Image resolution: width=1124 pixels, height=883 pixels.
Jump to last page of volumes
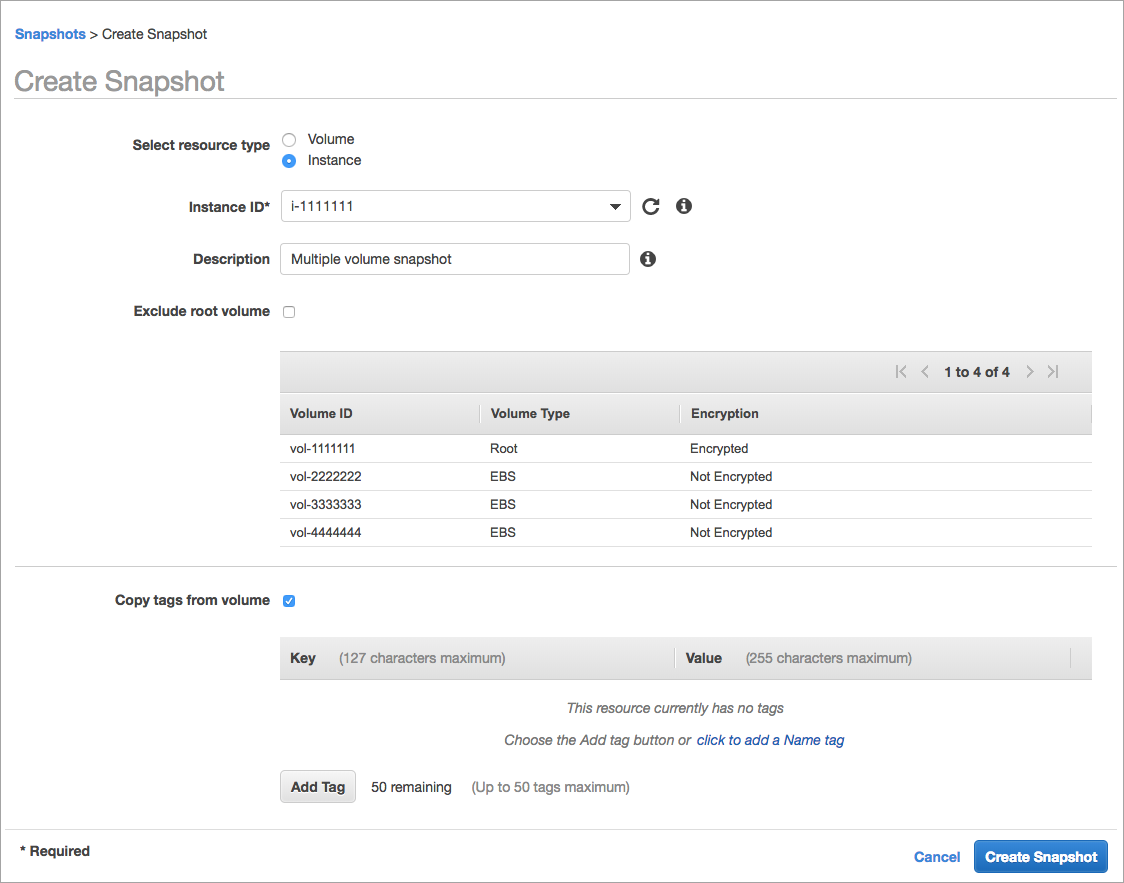point(1053,371)
